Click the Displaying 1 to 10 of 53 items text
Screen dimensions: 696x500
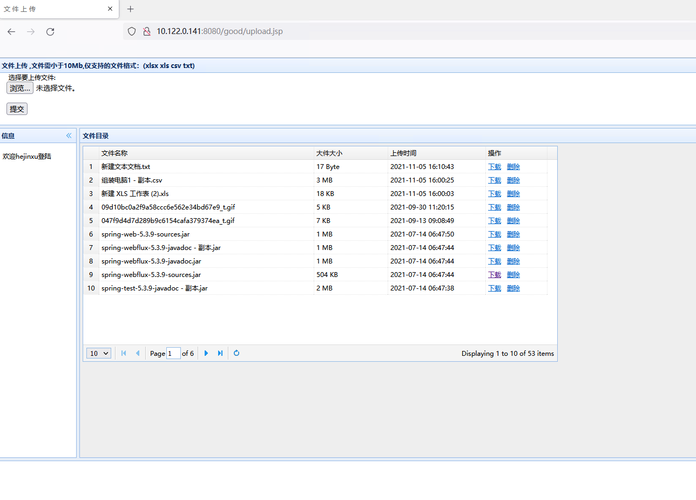[x=508, y=353]
